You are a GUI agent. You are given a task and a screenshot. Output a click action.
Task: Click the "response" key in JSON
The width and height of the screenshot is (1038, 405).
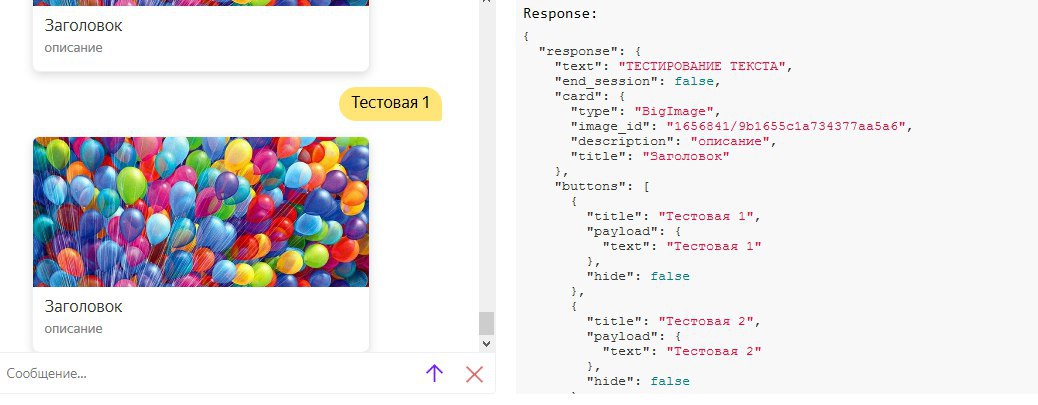575,51
